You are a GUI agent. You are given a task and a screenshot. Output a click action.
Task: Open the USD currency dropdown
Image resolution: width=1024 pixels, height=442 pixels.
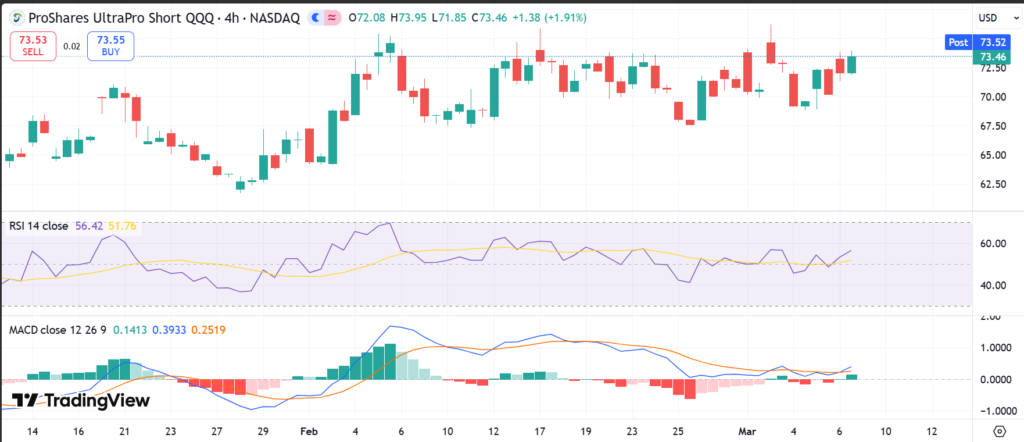point(987,18)
